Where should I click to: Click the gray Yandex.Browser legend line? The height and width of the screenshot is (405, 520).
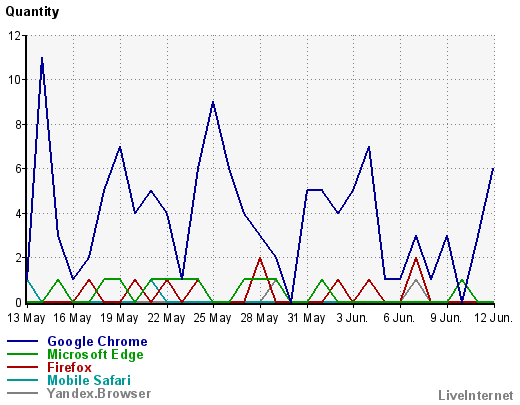(22, 393)
